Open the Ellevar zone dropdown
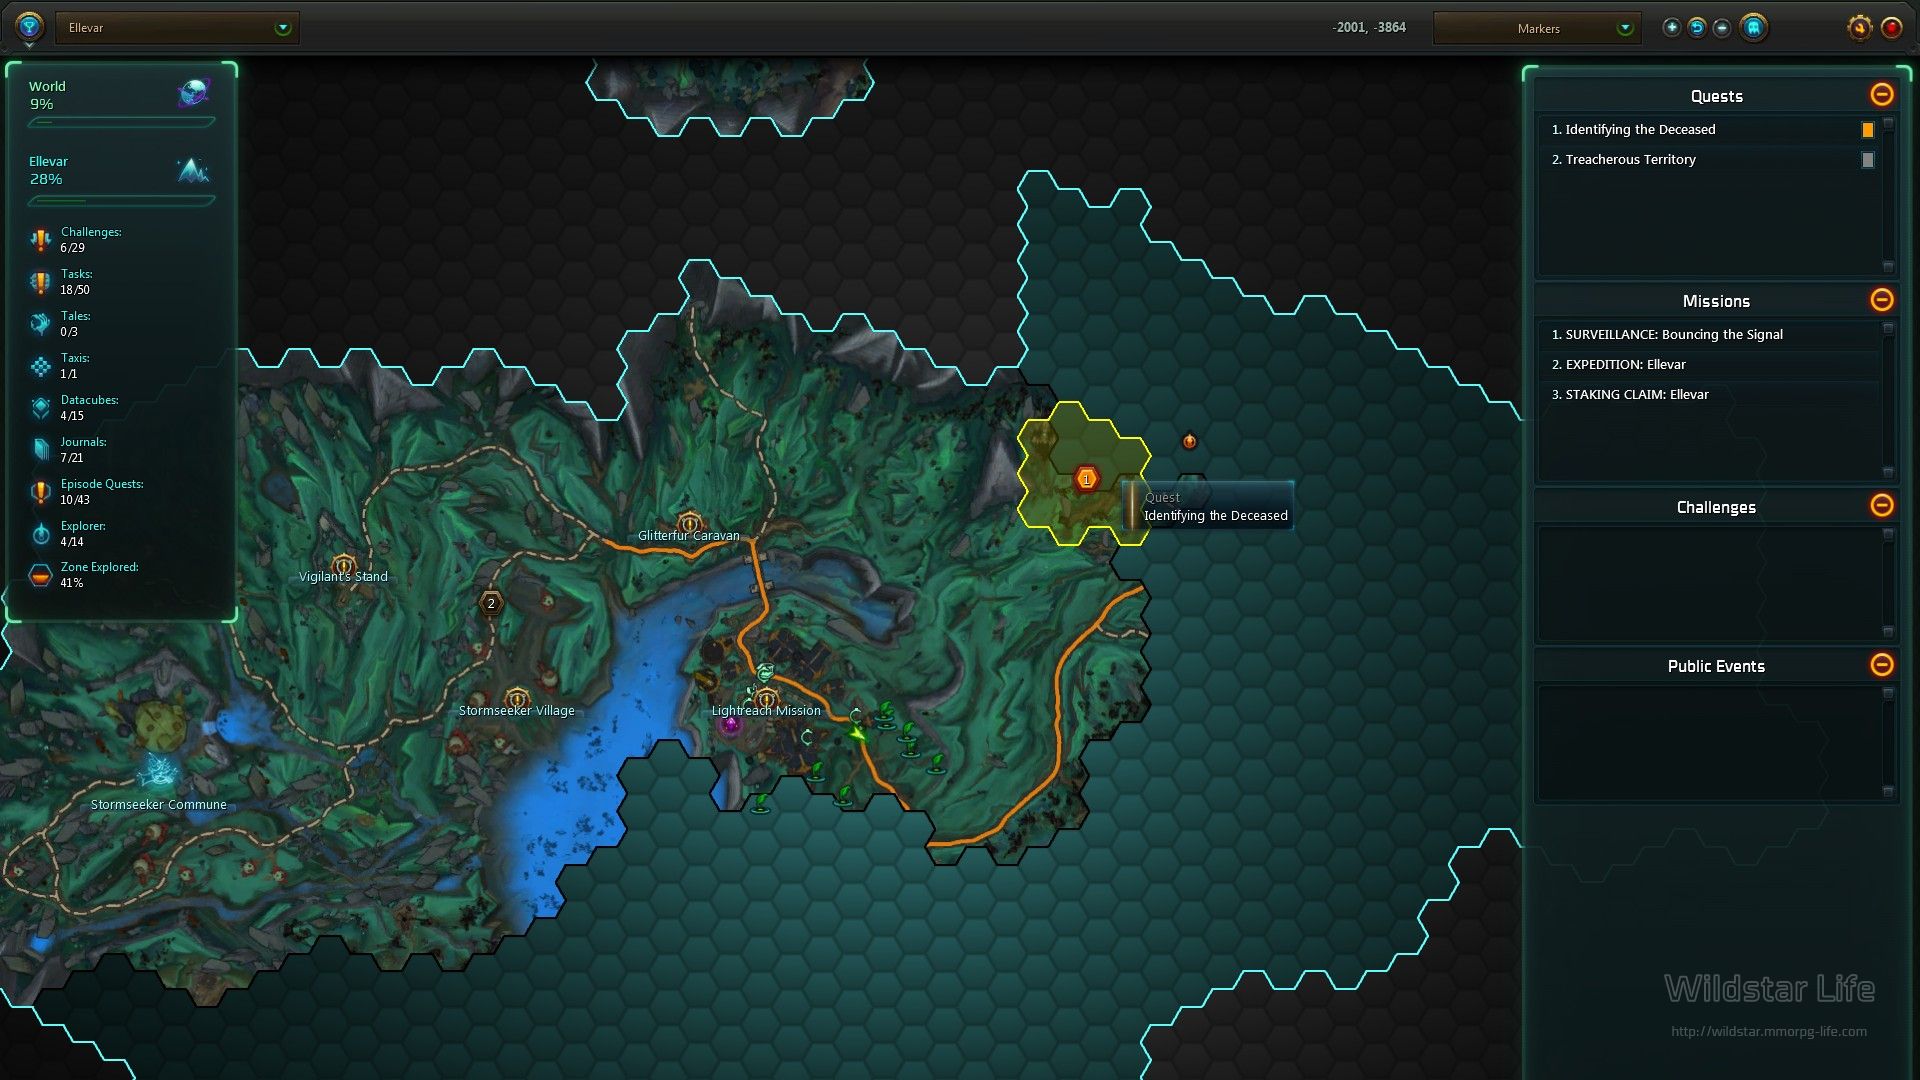The image size is (1920, 1080). click(x=177, y=28)
